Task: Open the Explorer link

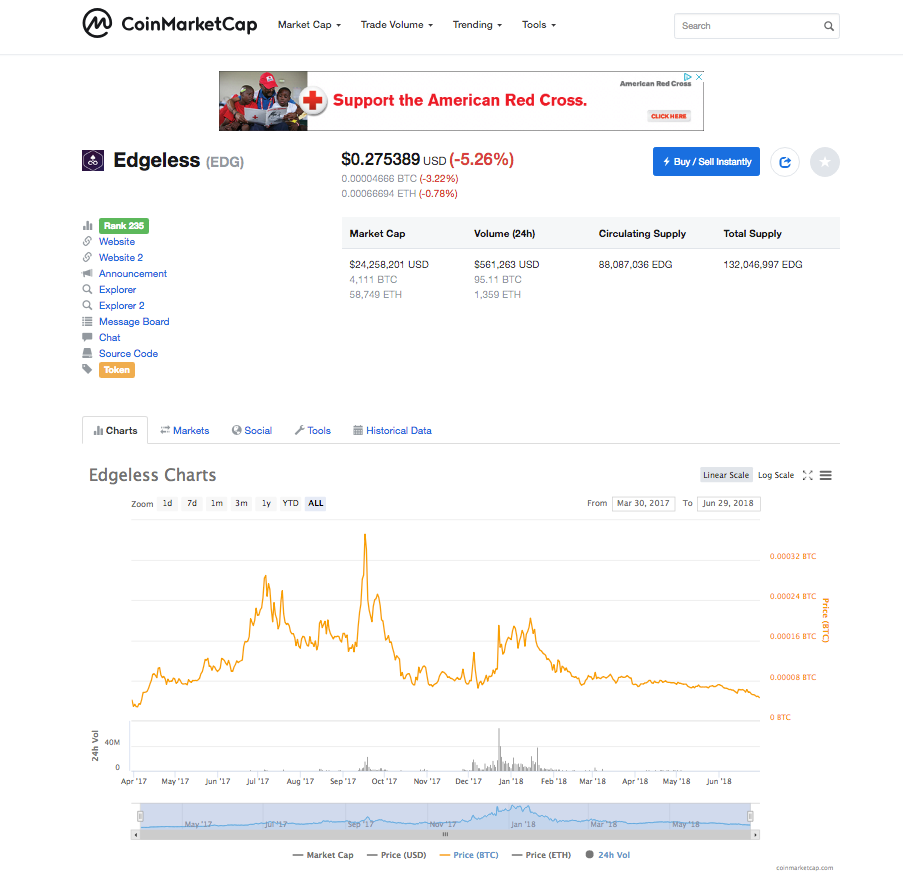Action: pyautogui.click(x=117, y=290)
